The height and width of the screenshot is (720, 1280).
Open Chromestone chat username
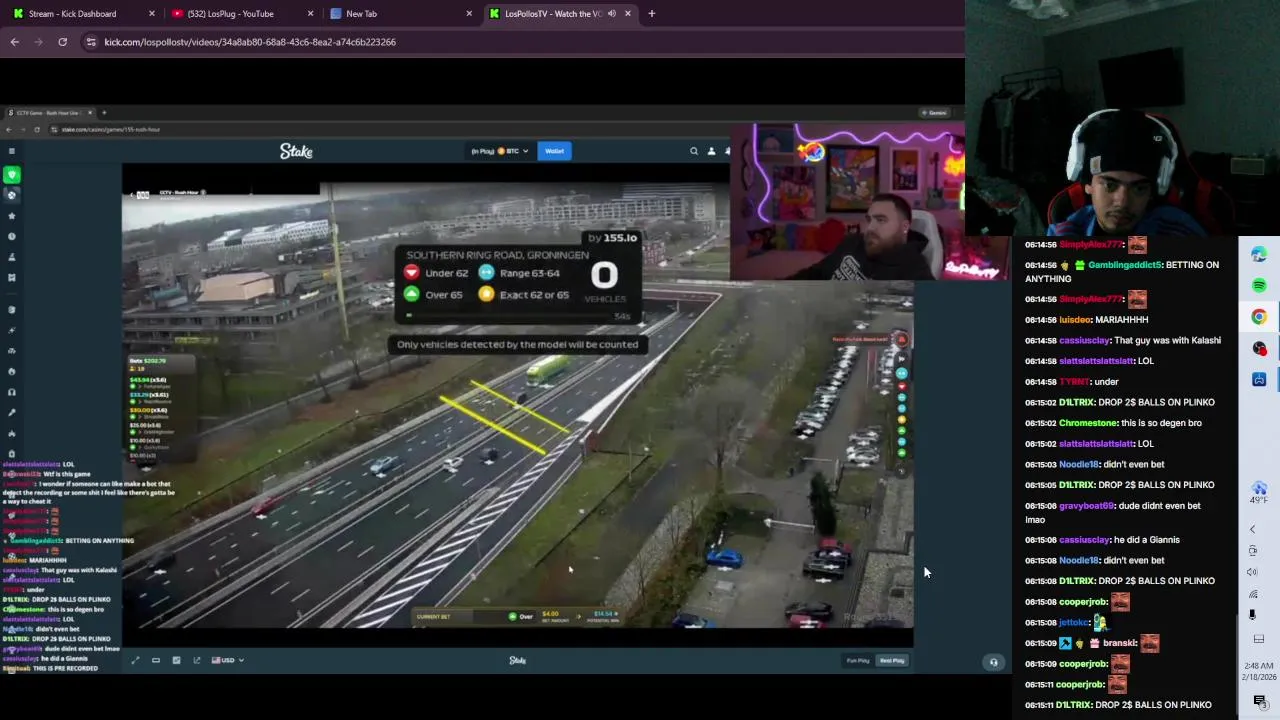click(x=1088, y=423)
